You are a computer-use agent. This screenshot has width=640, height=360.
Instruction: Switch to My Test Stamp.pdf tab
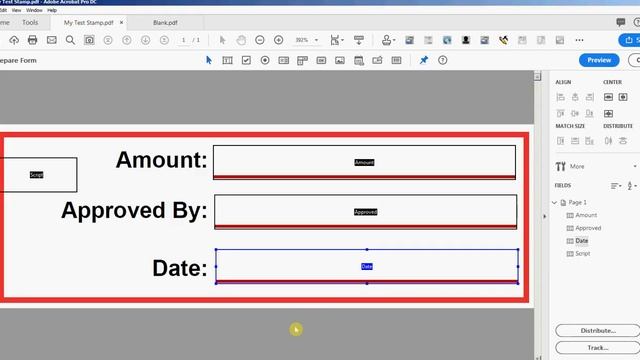click(88, 23)
